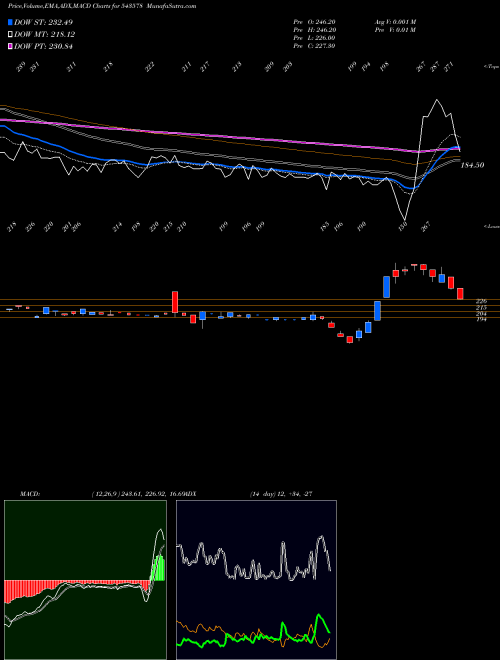Click the MACD '(12,26,9)' parameter values text

tap(137, 494)
